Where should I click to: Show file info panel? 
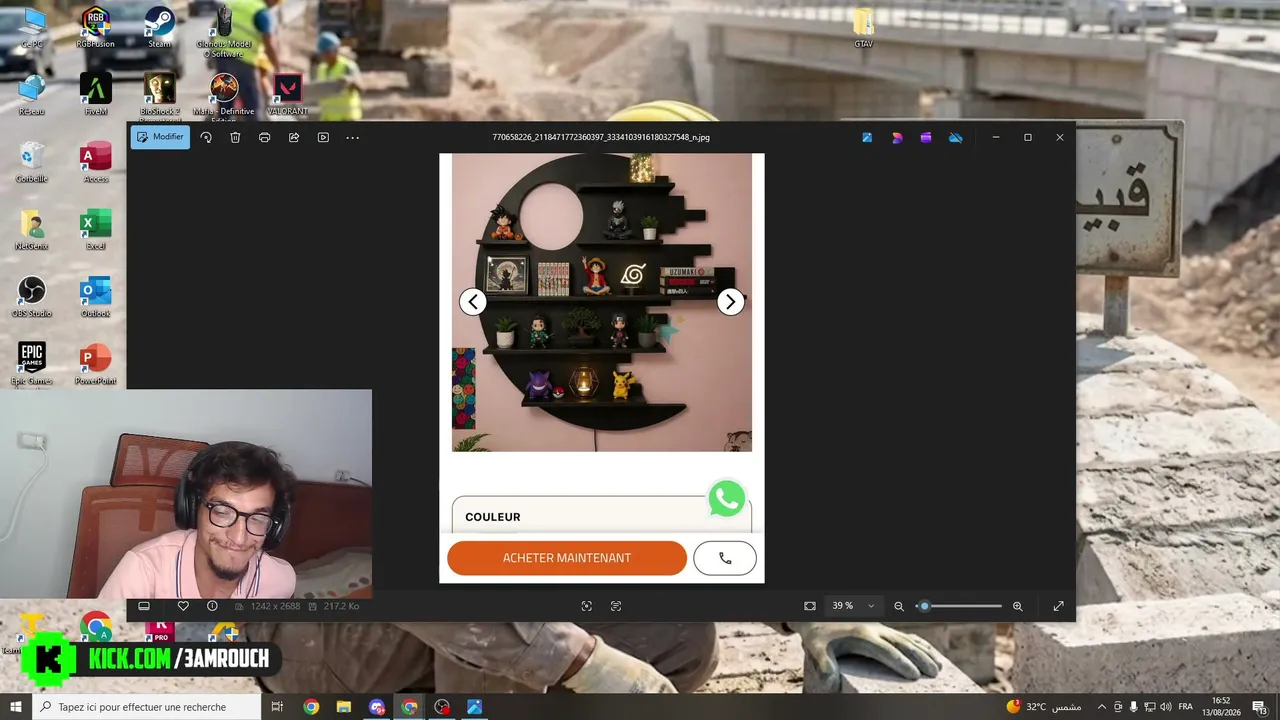[212, 606]
